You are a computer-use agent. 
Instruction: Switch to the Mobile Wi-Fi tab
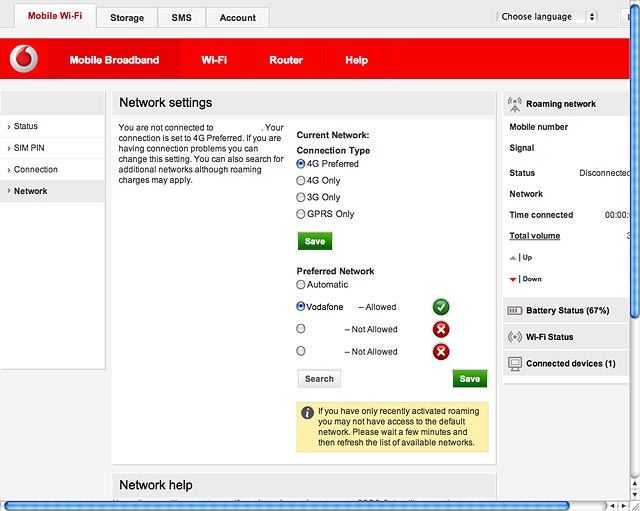pyautogui.click(x=55, y=16)
